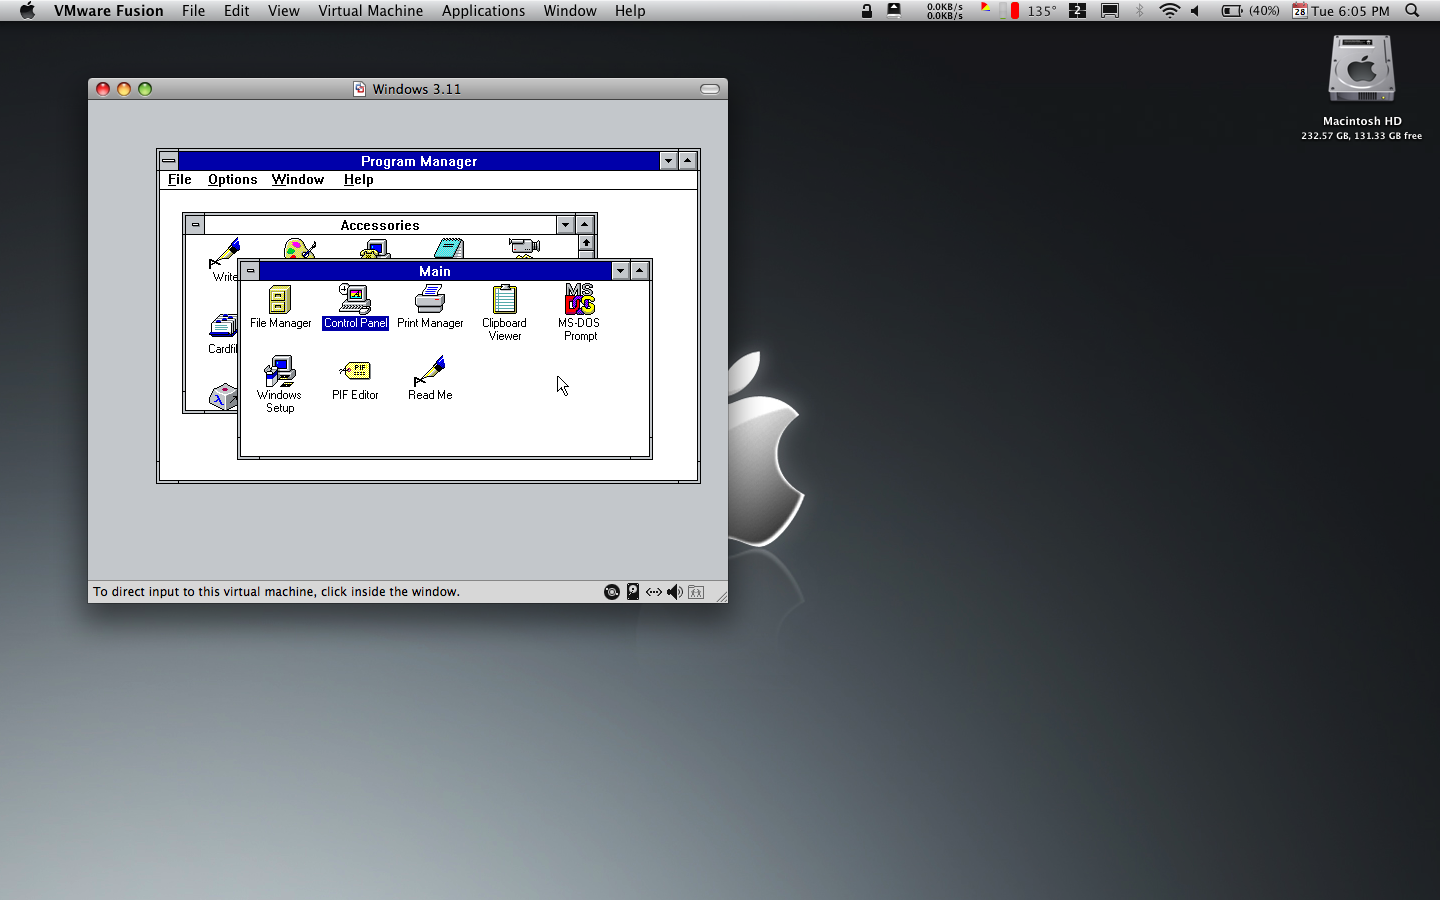Open the Virtual Machine menu
Image resolution: width=1440 pixels, height=900 pixels.
(371, 11)
